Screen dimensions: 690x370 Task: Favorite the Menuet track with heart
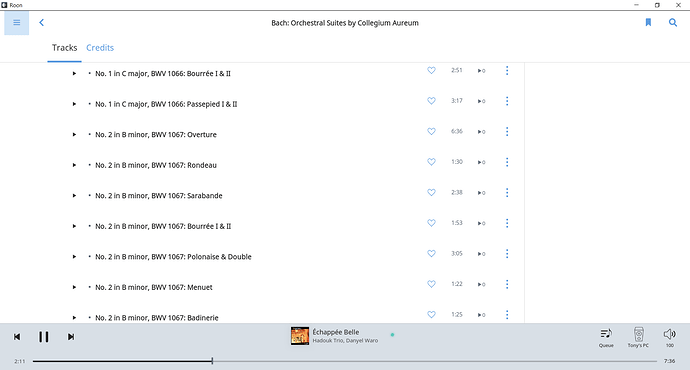[x=431, y=284]
